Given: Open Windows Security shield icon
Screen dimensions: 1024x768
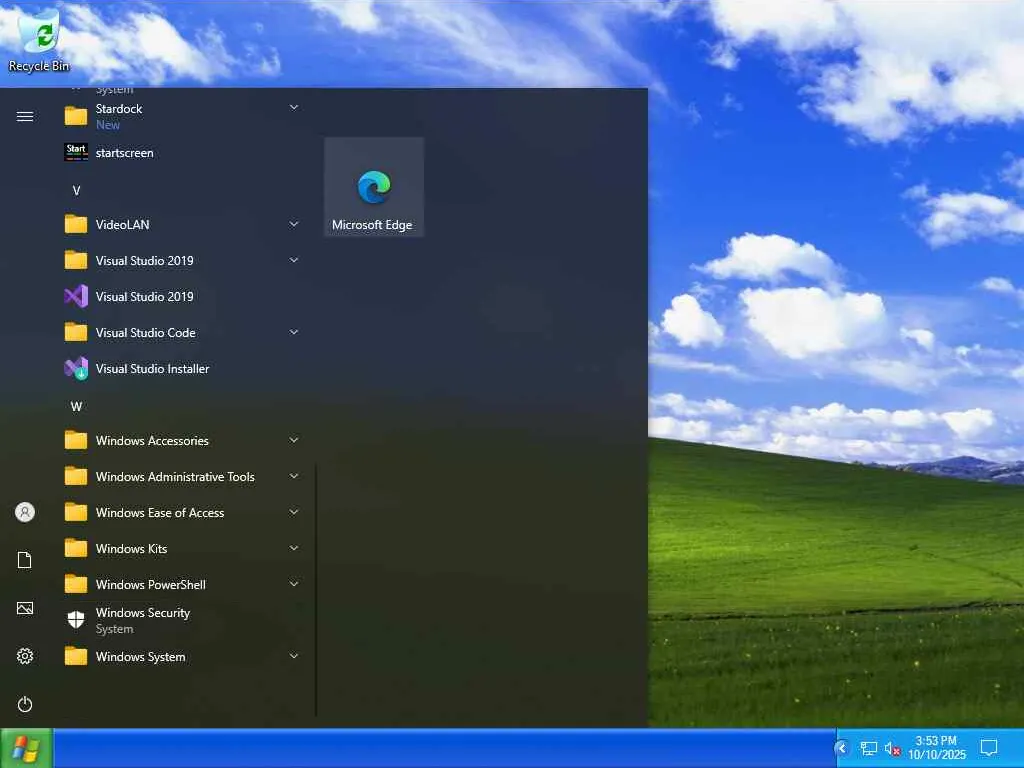Looking at the screenshot, I should [x=76, y=619].
